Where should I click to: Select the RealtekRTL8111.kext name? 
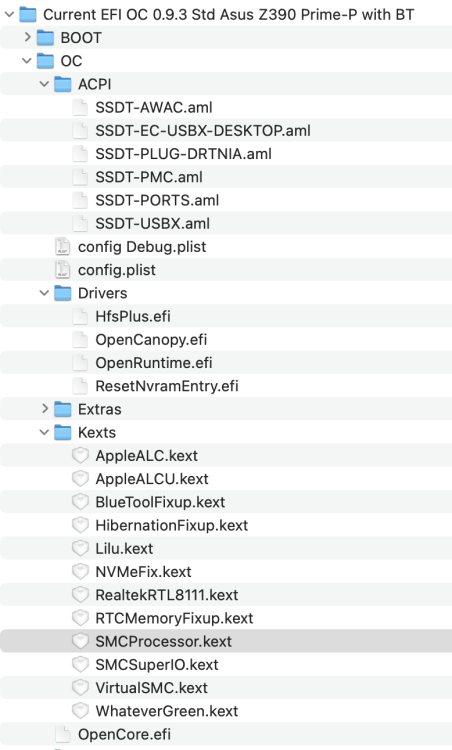(x=167, y=595)
